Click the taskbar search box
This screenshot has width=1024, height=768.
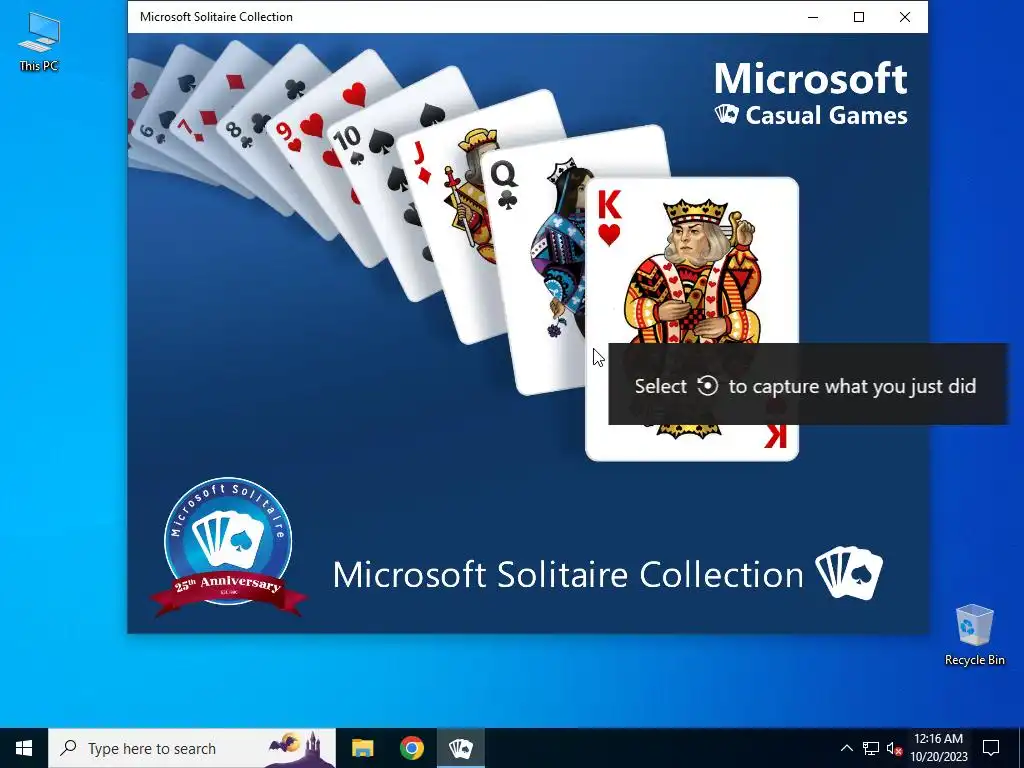coord(192,748)
